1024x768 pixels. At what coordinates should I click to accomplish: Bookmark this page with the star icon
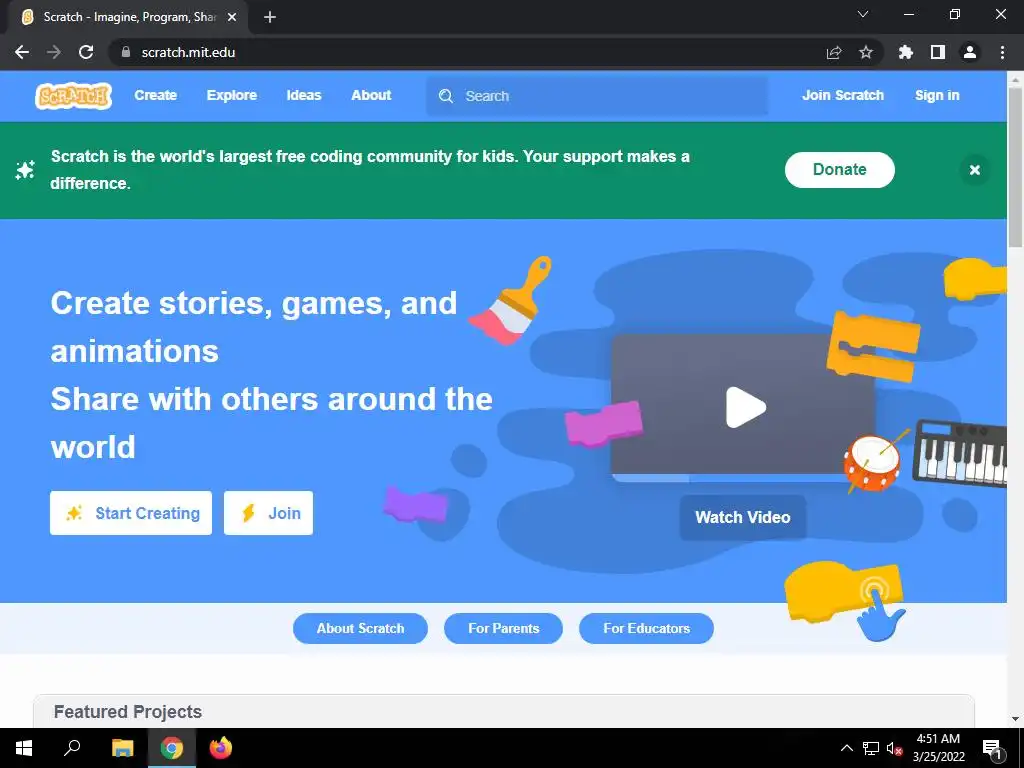[x=866, y=52]
